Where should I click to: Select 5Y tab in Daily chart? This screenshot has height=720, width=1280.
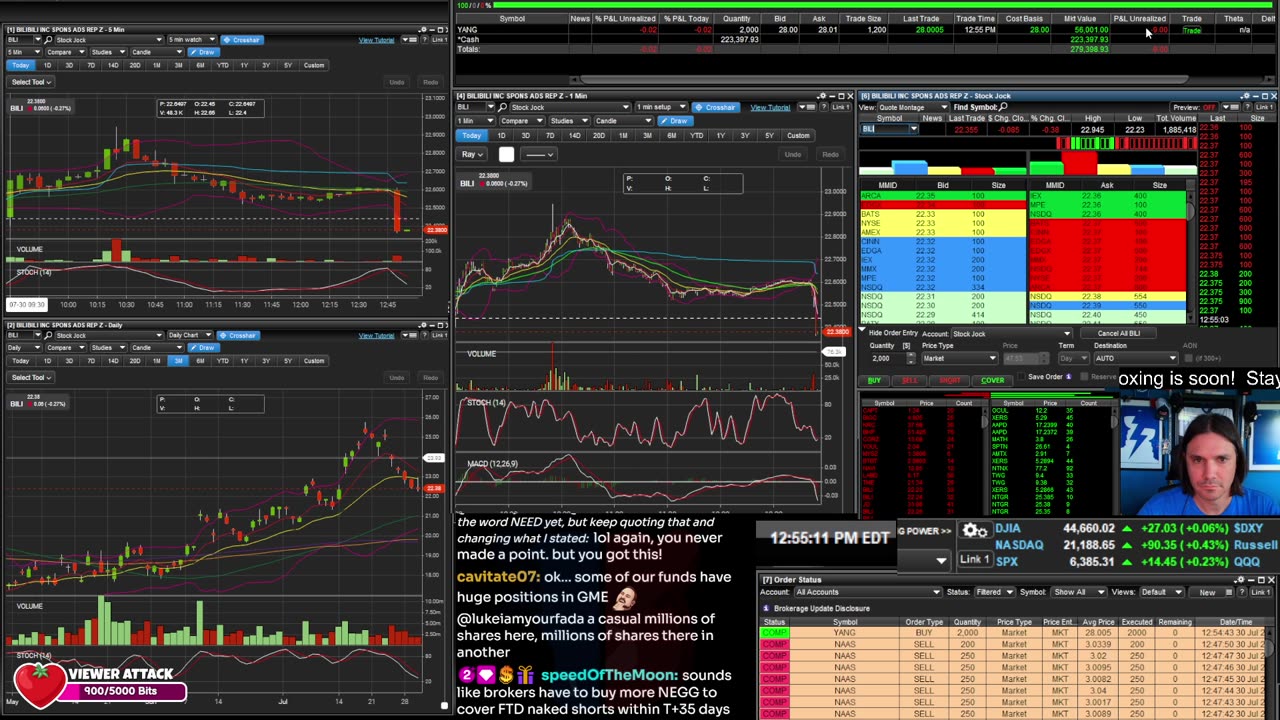[x=288, y=360]
